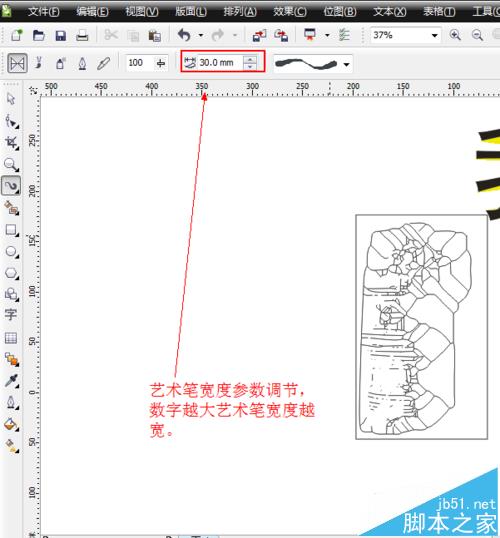Select the Eyedropper tool

pos(11,381)
